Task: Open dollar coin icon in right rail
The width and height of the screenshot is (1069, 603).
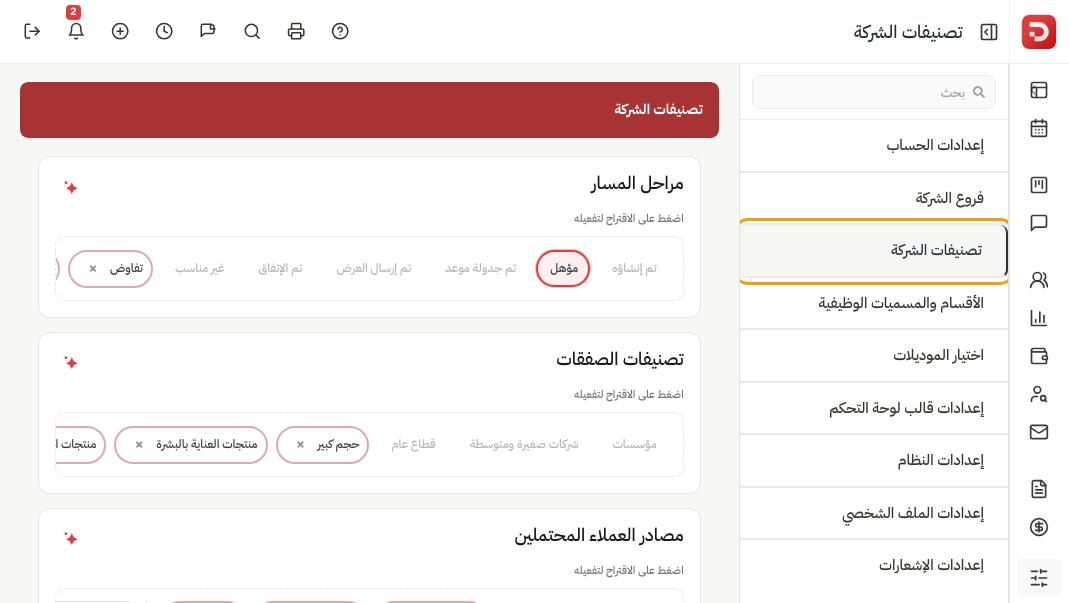Action: (1038, 527)
